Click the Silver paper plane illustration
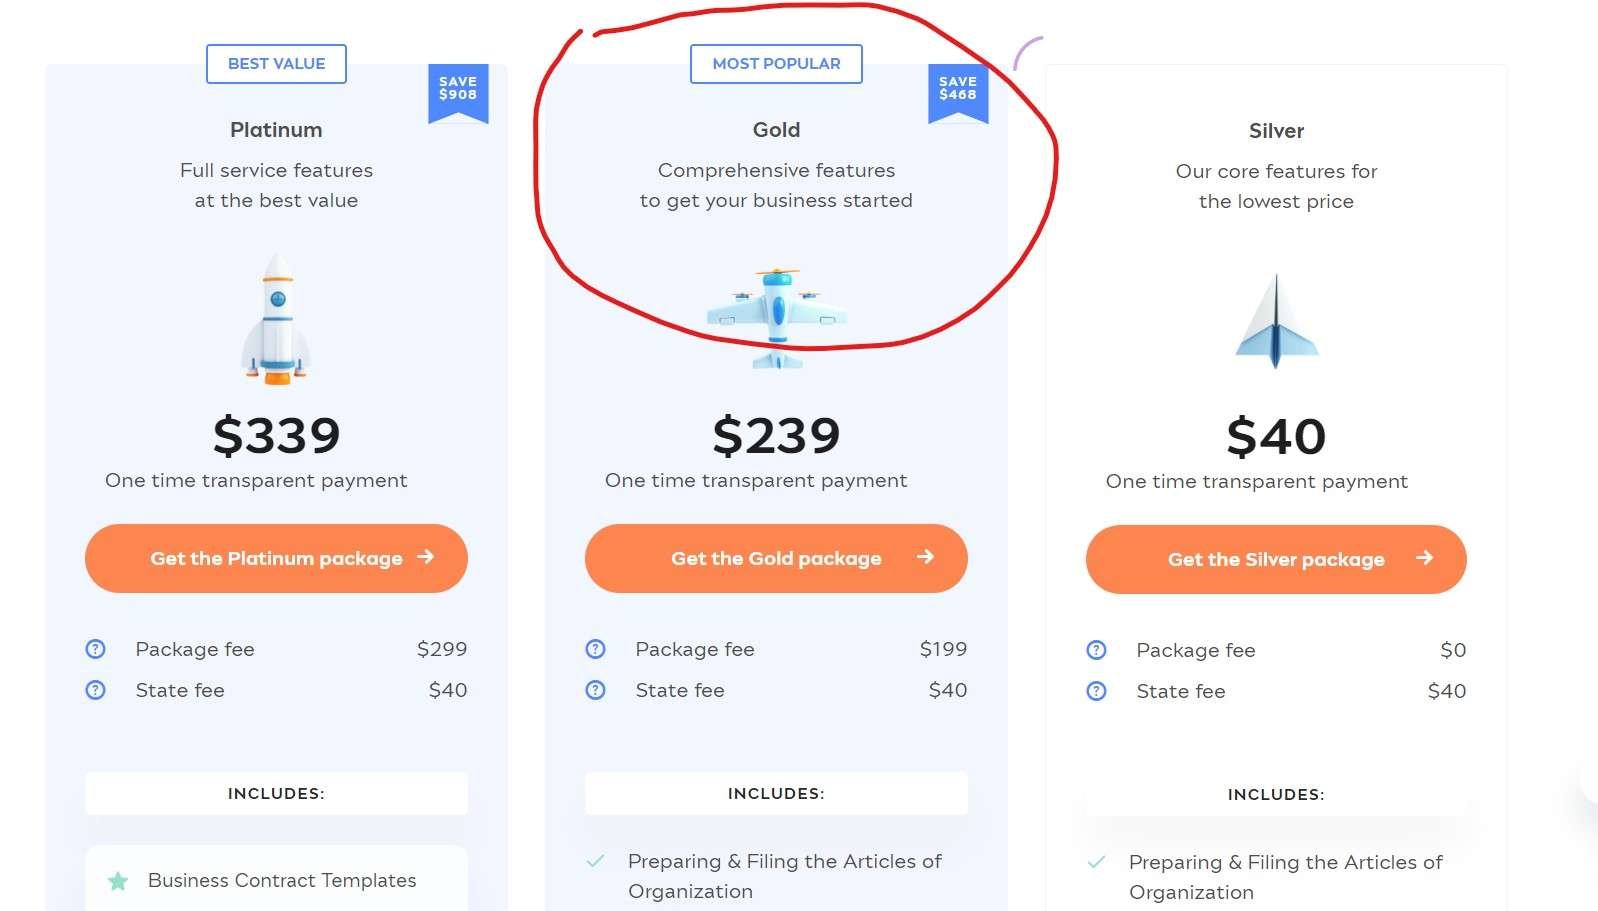 coord(1276,322)
